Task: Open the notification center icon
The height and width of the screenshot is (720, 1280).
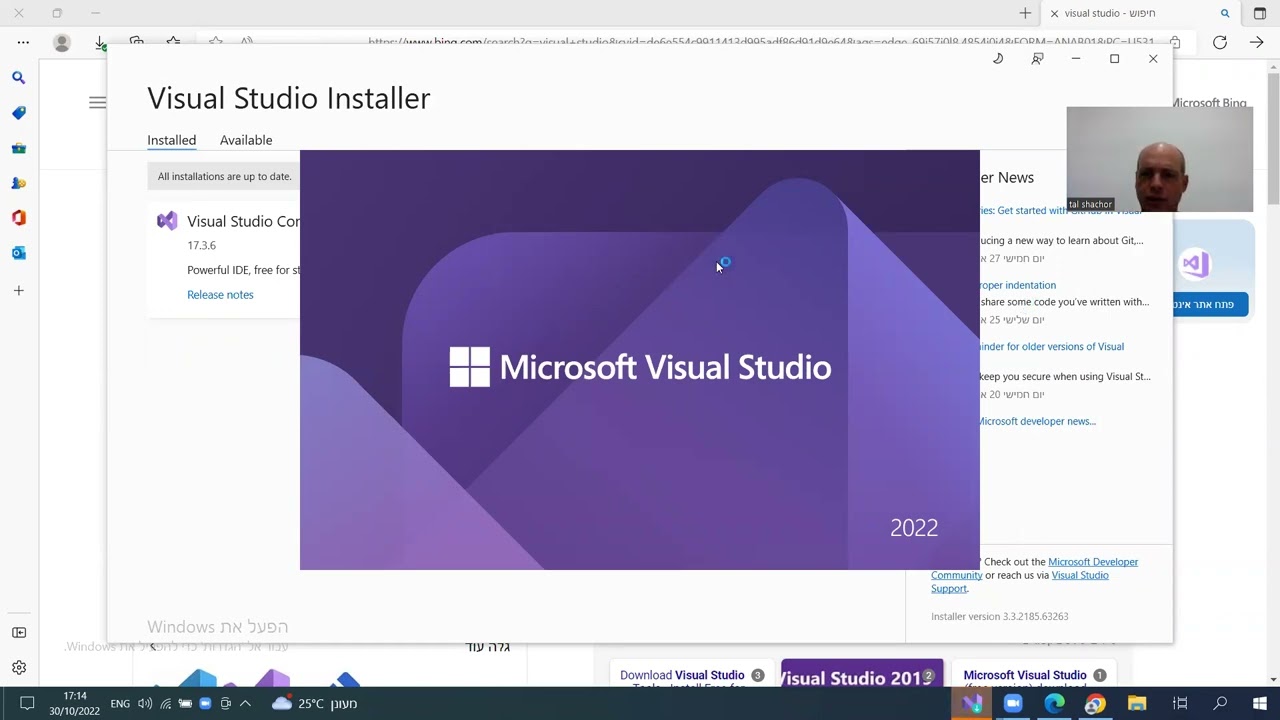Action: 27,703
